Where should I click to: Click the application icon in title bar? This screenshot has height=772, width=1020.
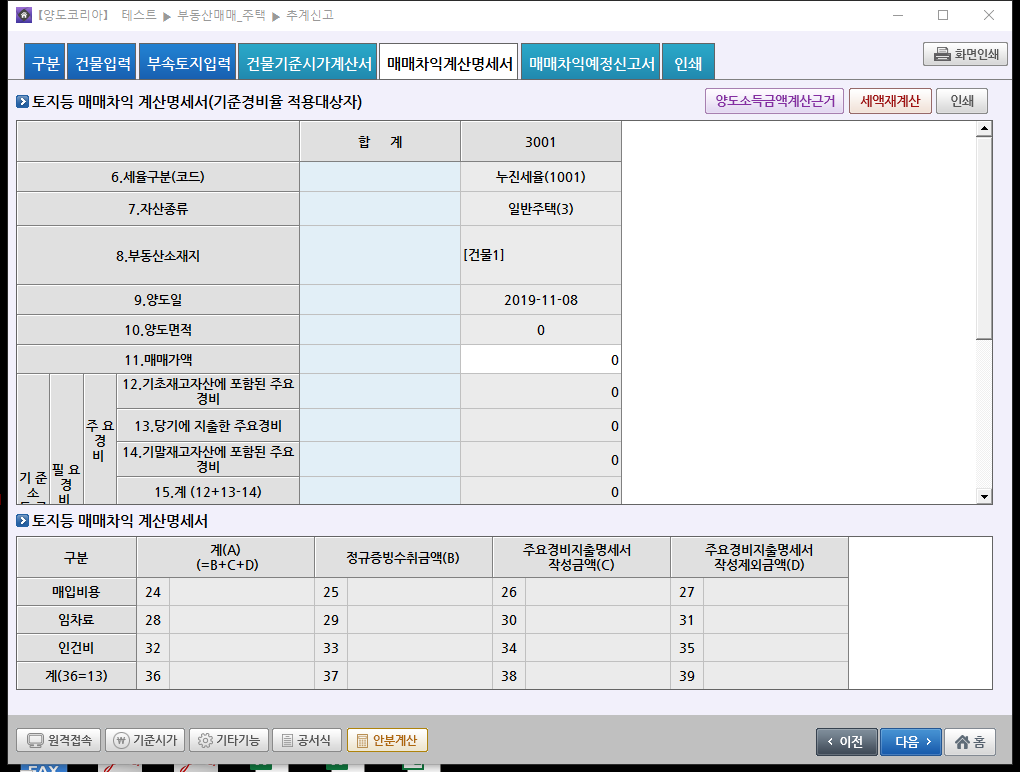pyautogui.click(x=24, y=15)
